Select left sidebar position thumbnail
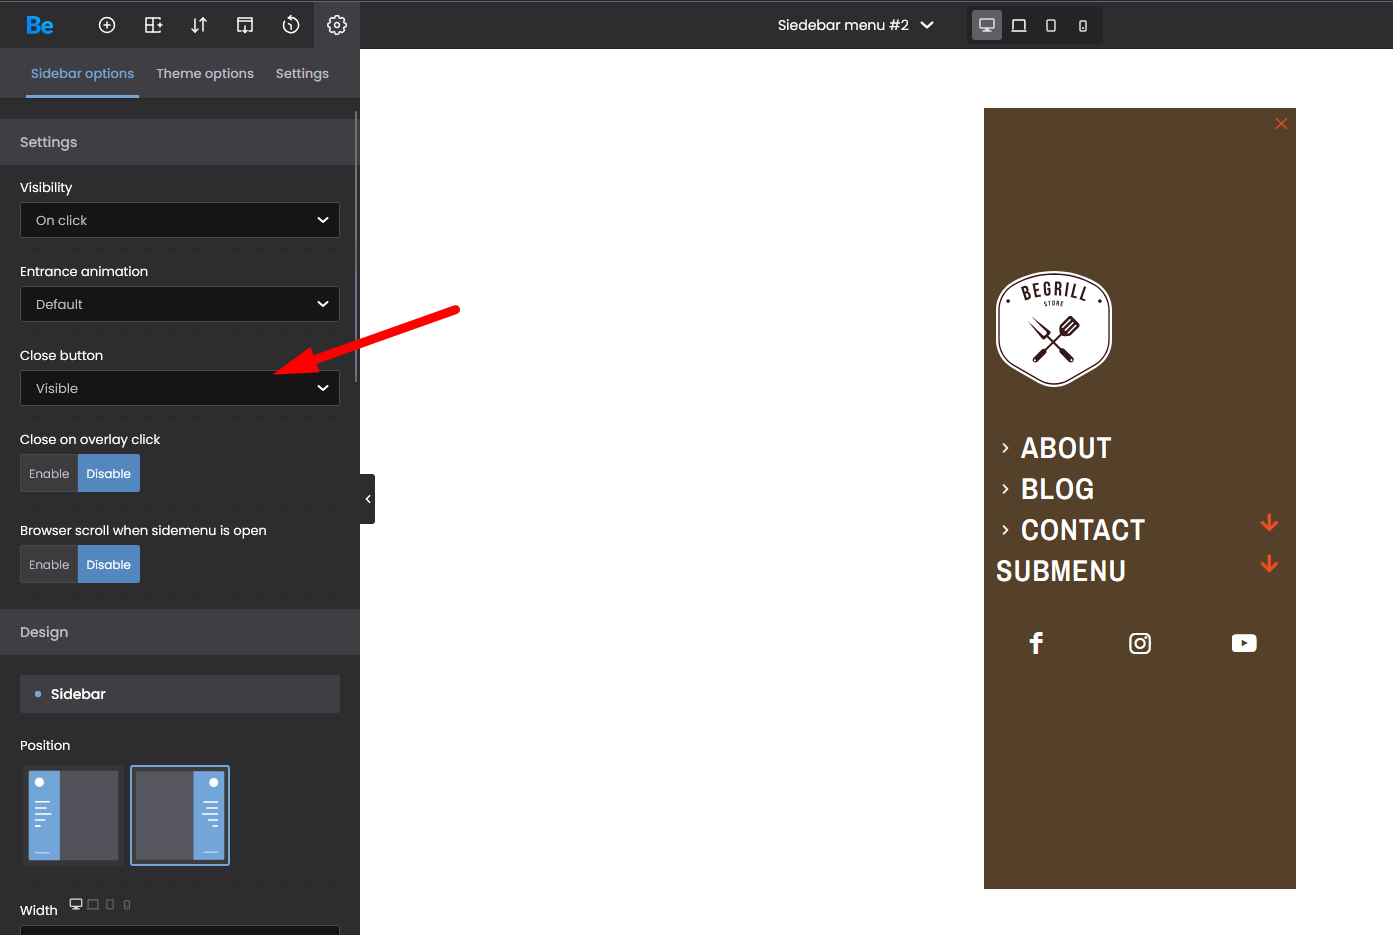Screen dimensions: 1393x935 coord(74,815)
